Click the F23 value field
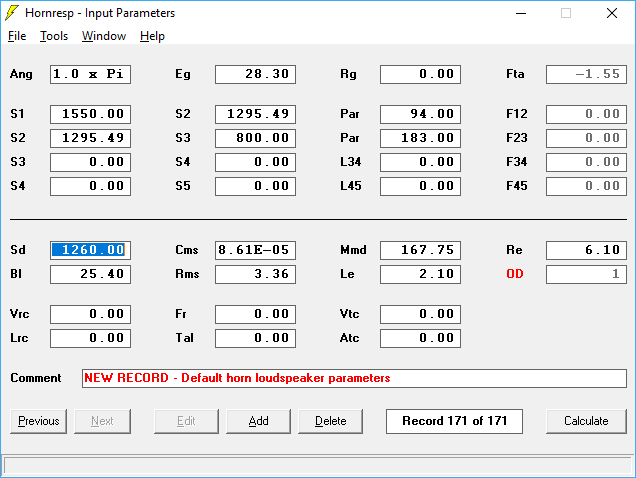The height and width of the screenshot is (478, 636). click(586, 138)
